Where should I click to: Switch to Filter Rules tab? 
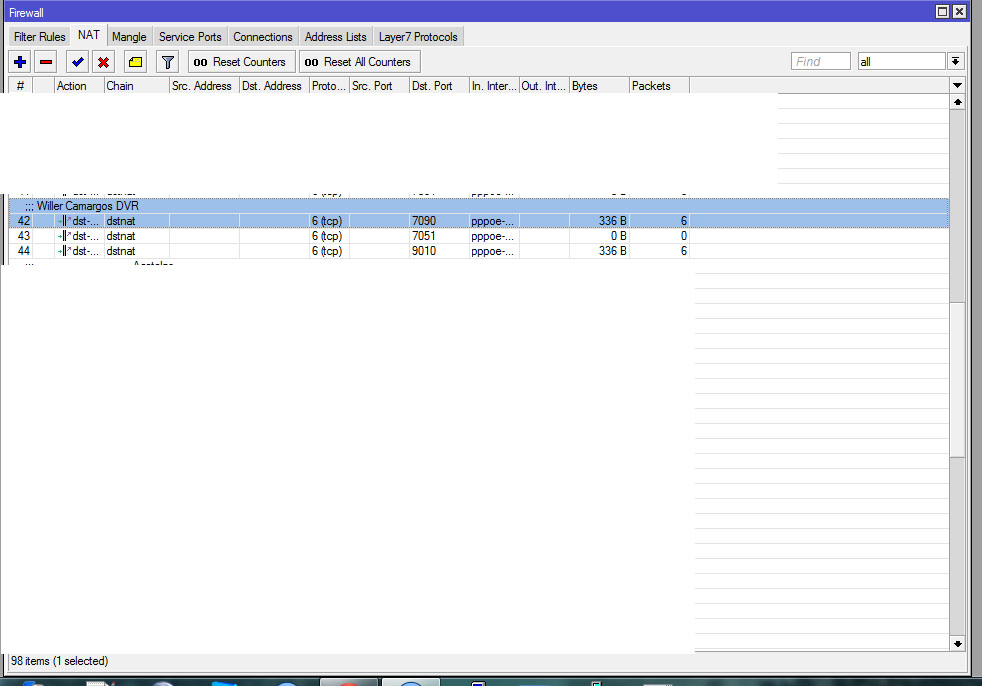pyautogui.click(x=39, y=37)
